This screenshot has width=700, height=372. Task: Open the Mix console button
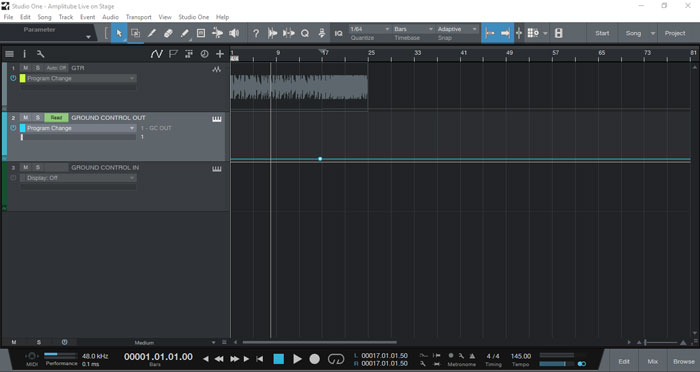pos(653,361)
